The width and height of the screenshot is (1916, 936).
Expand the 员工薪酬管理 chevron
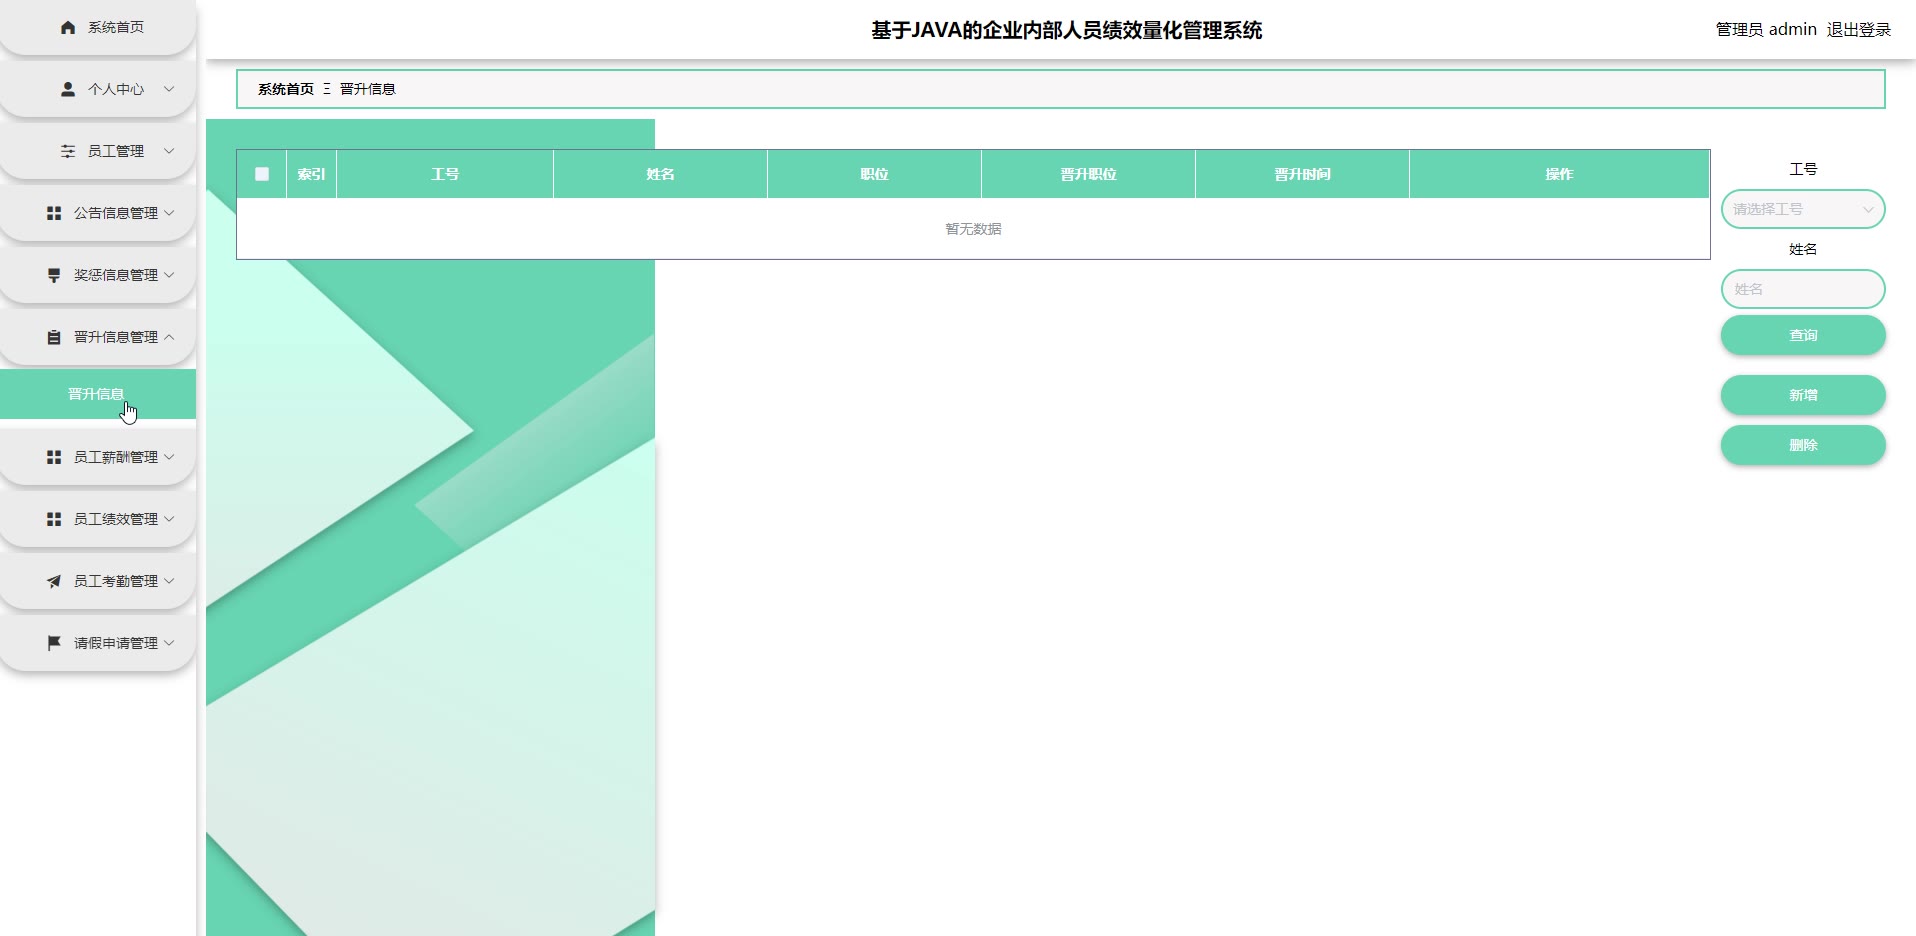(169, 457)
